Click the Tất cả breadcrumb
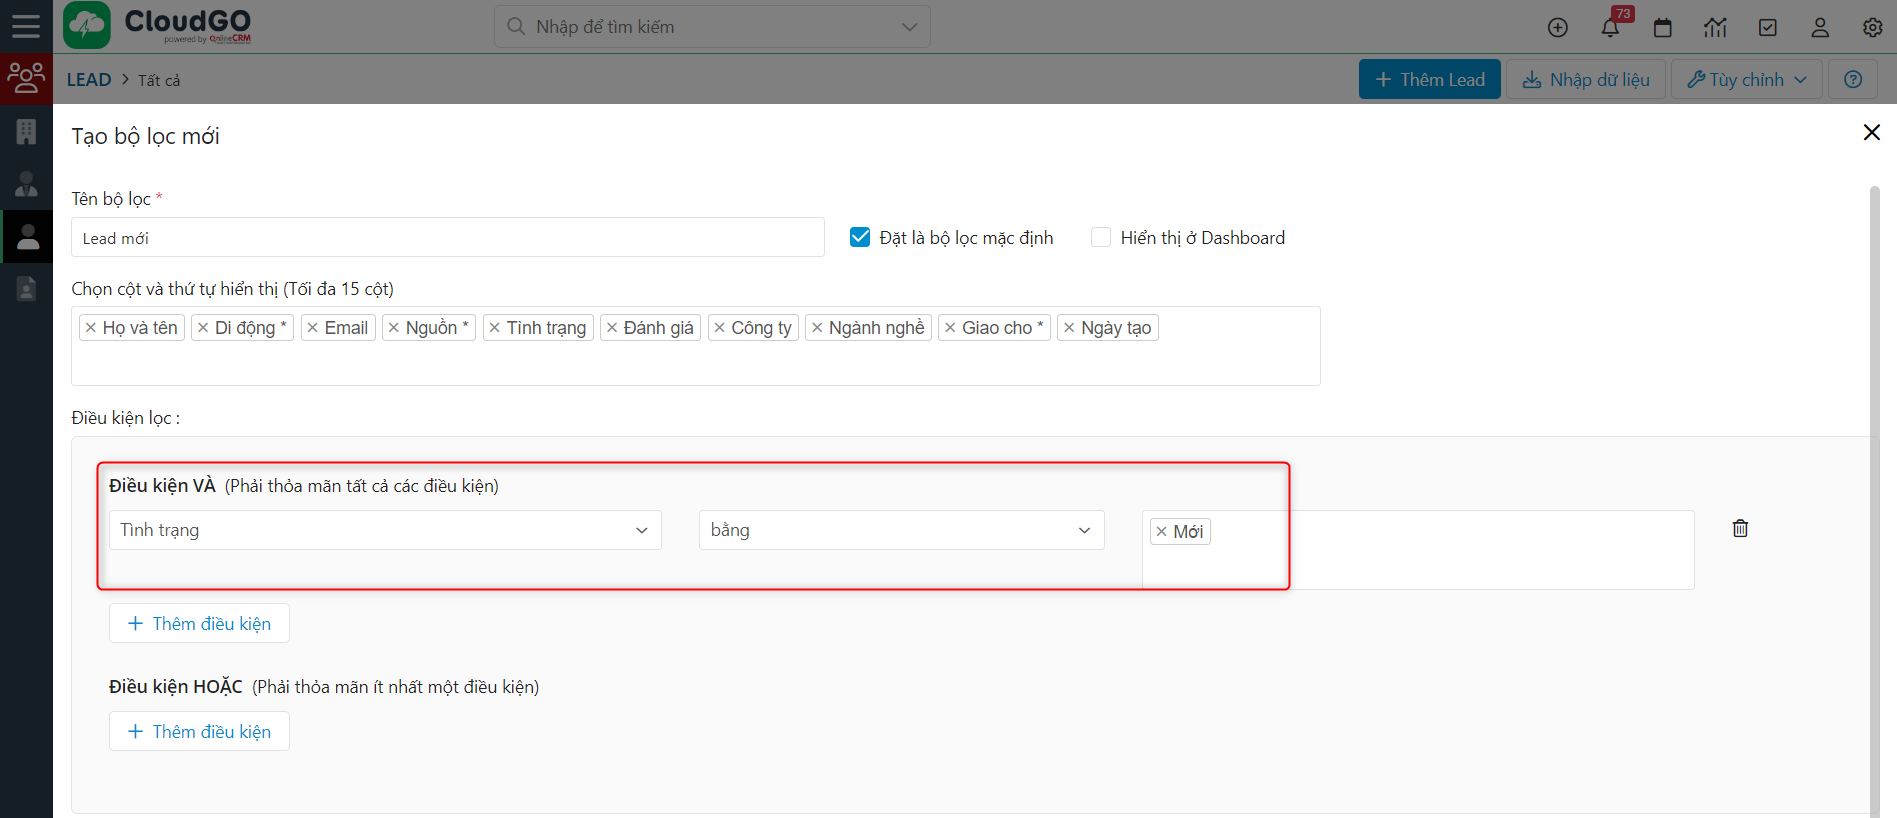 (159, 80)
